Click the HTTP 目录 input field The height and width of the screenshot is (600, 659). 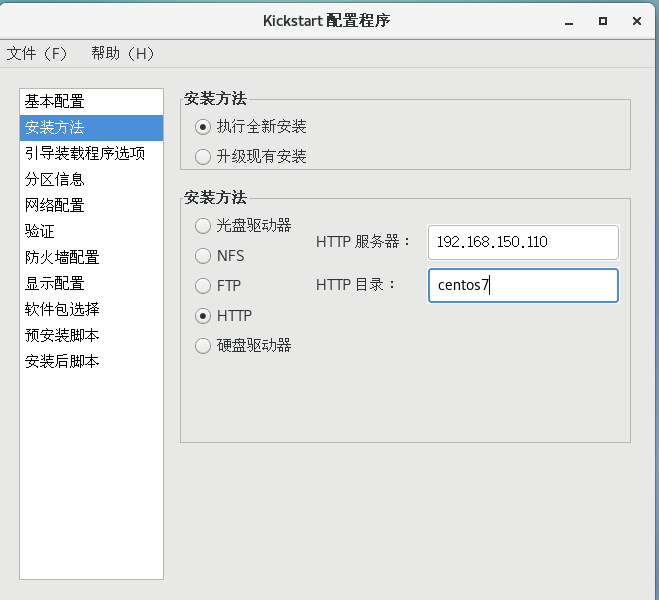(523, 286)
